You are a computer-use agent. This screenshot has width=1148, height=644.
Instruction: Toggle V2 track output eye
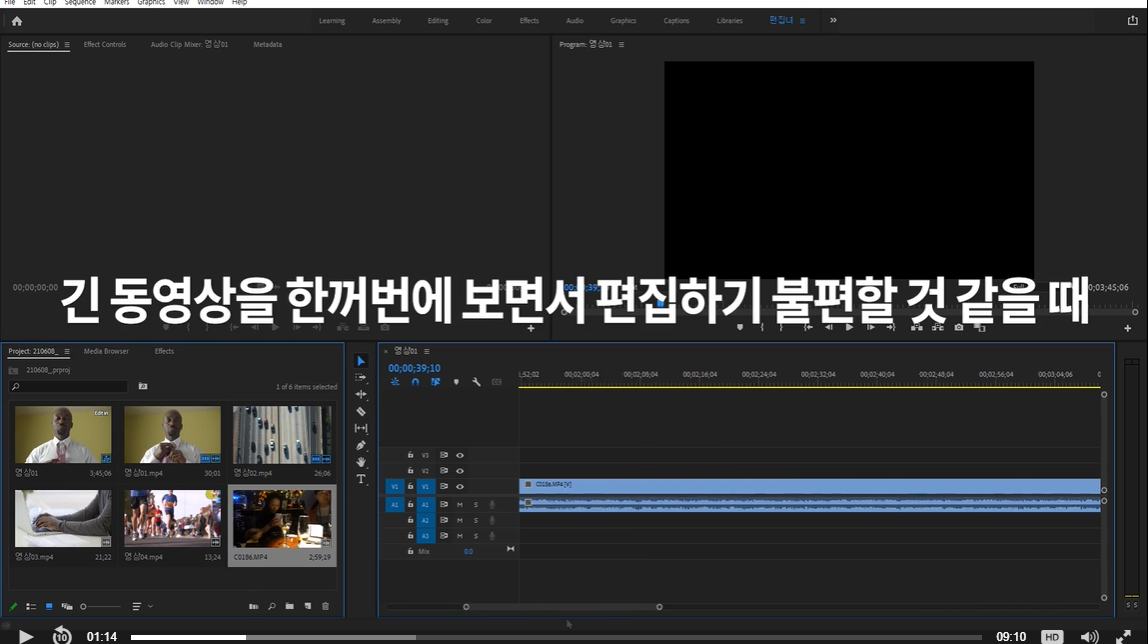(x=460, y=471)
